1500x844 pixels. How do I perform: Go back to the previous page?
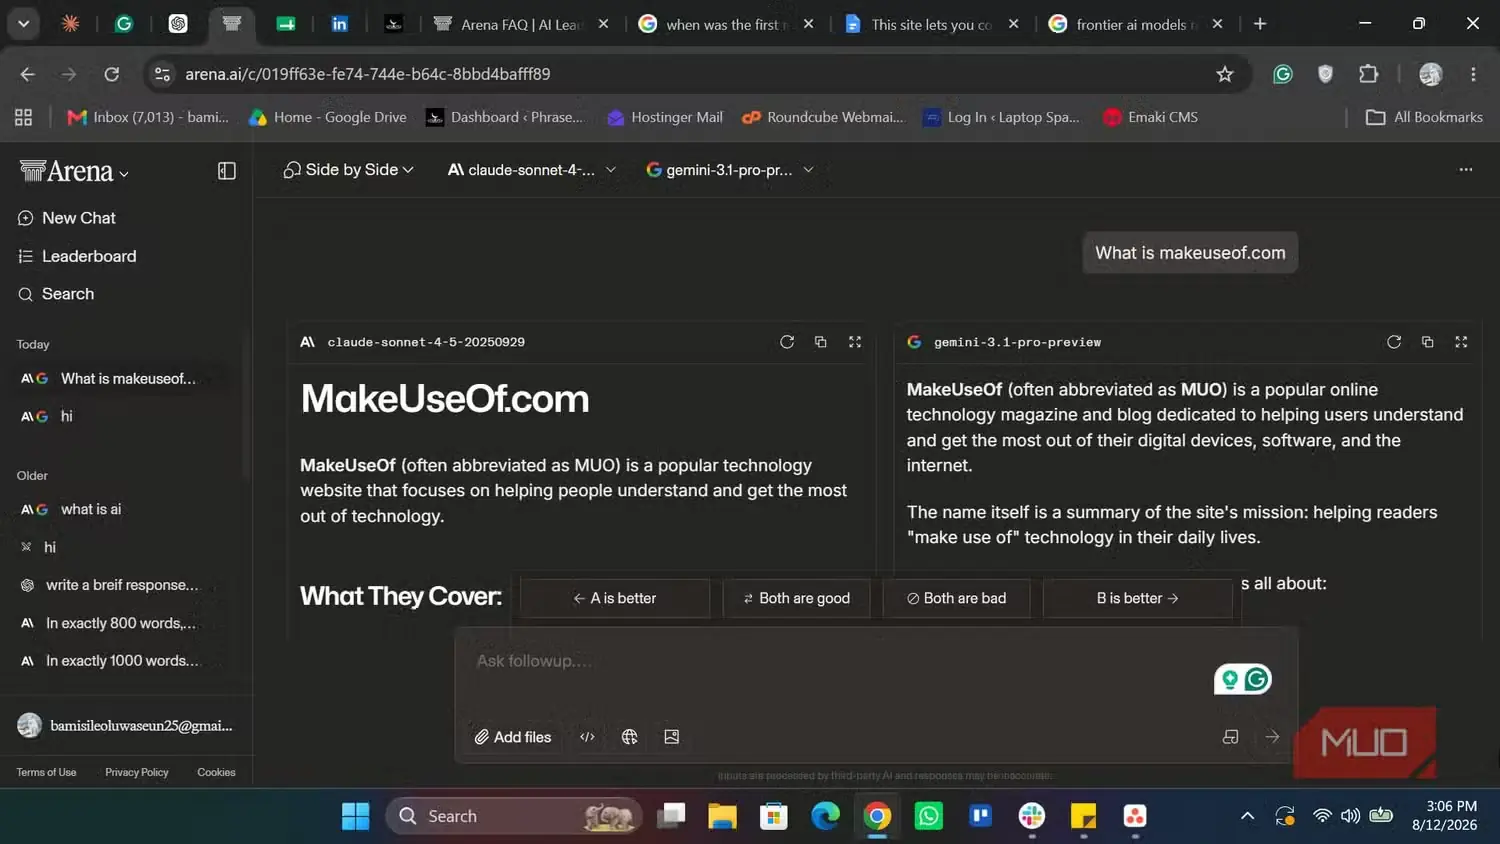(27, 74)
